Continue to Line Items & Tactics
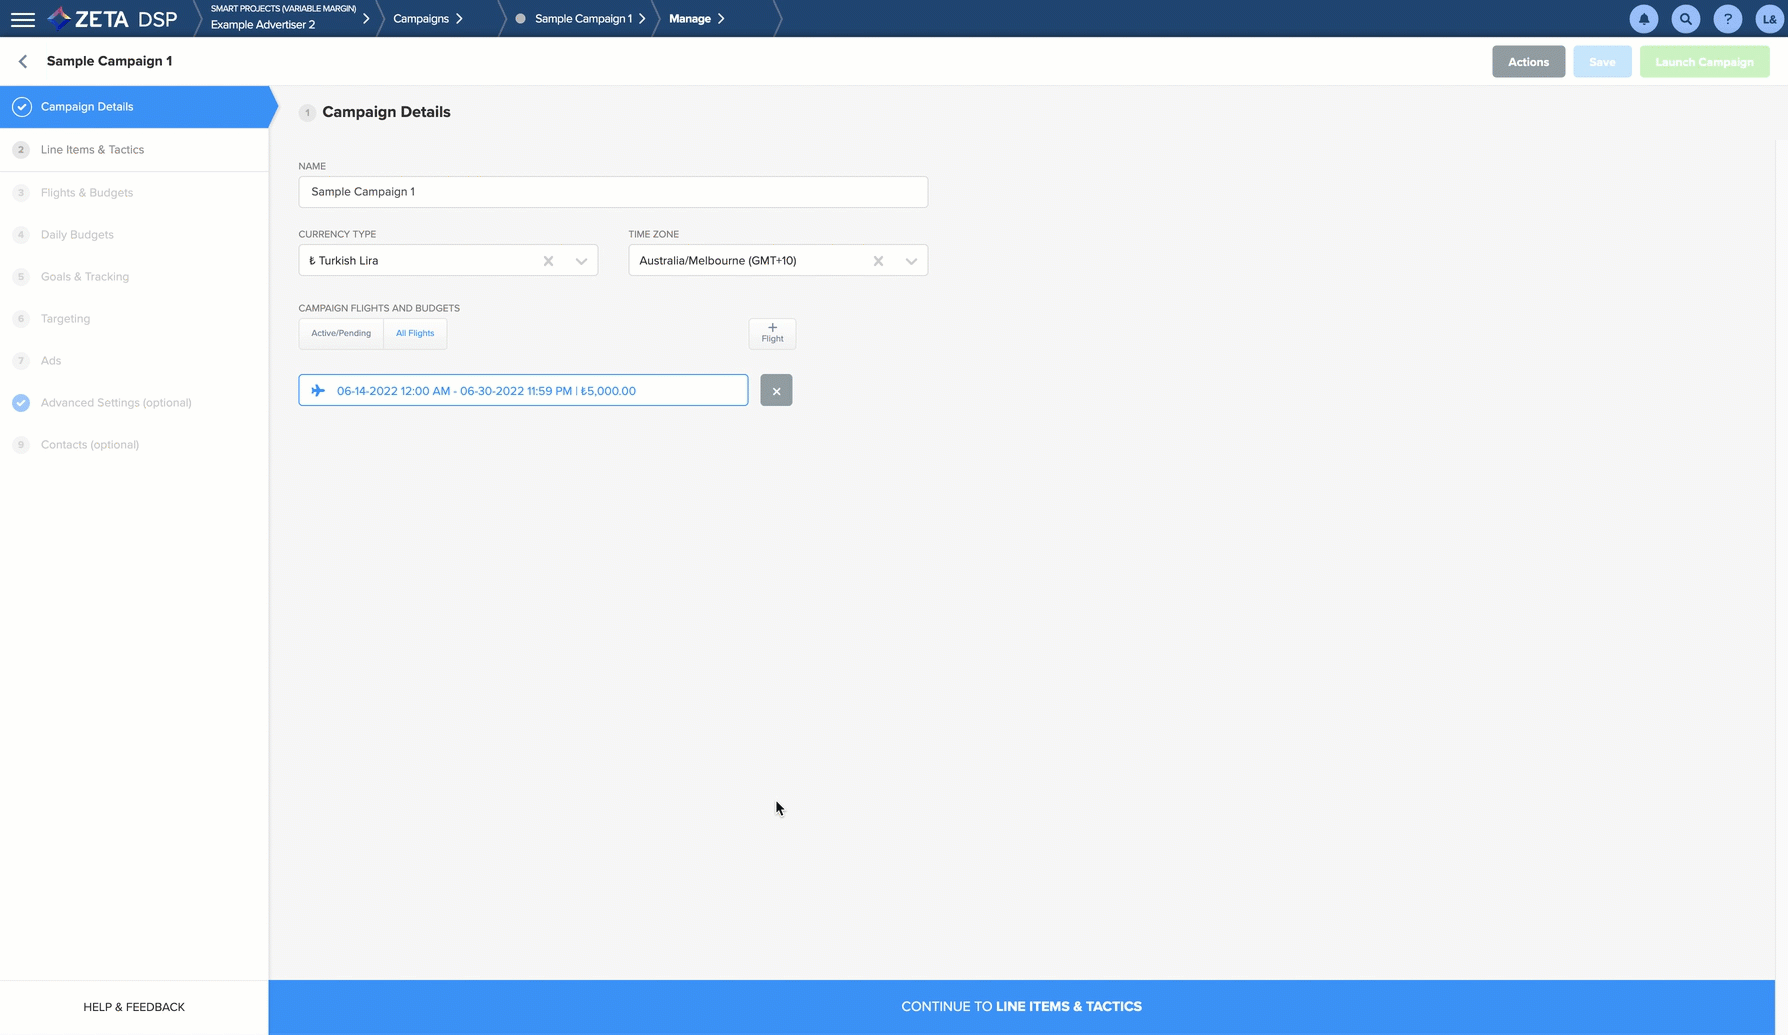 click(x=1021, y=1007)
